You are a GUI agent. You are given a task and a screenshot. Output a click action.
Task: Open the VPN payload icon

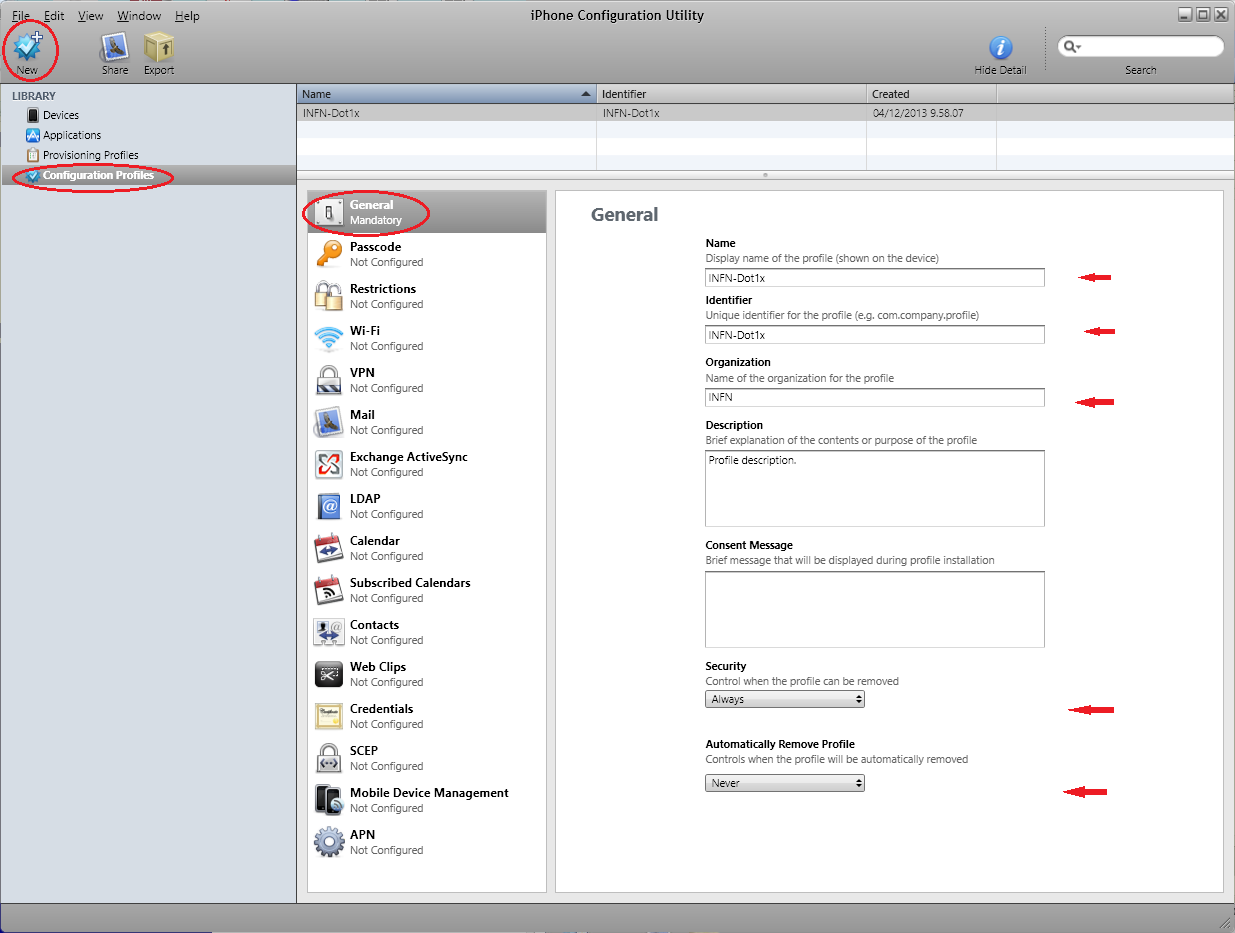click(x=329, y=380)
